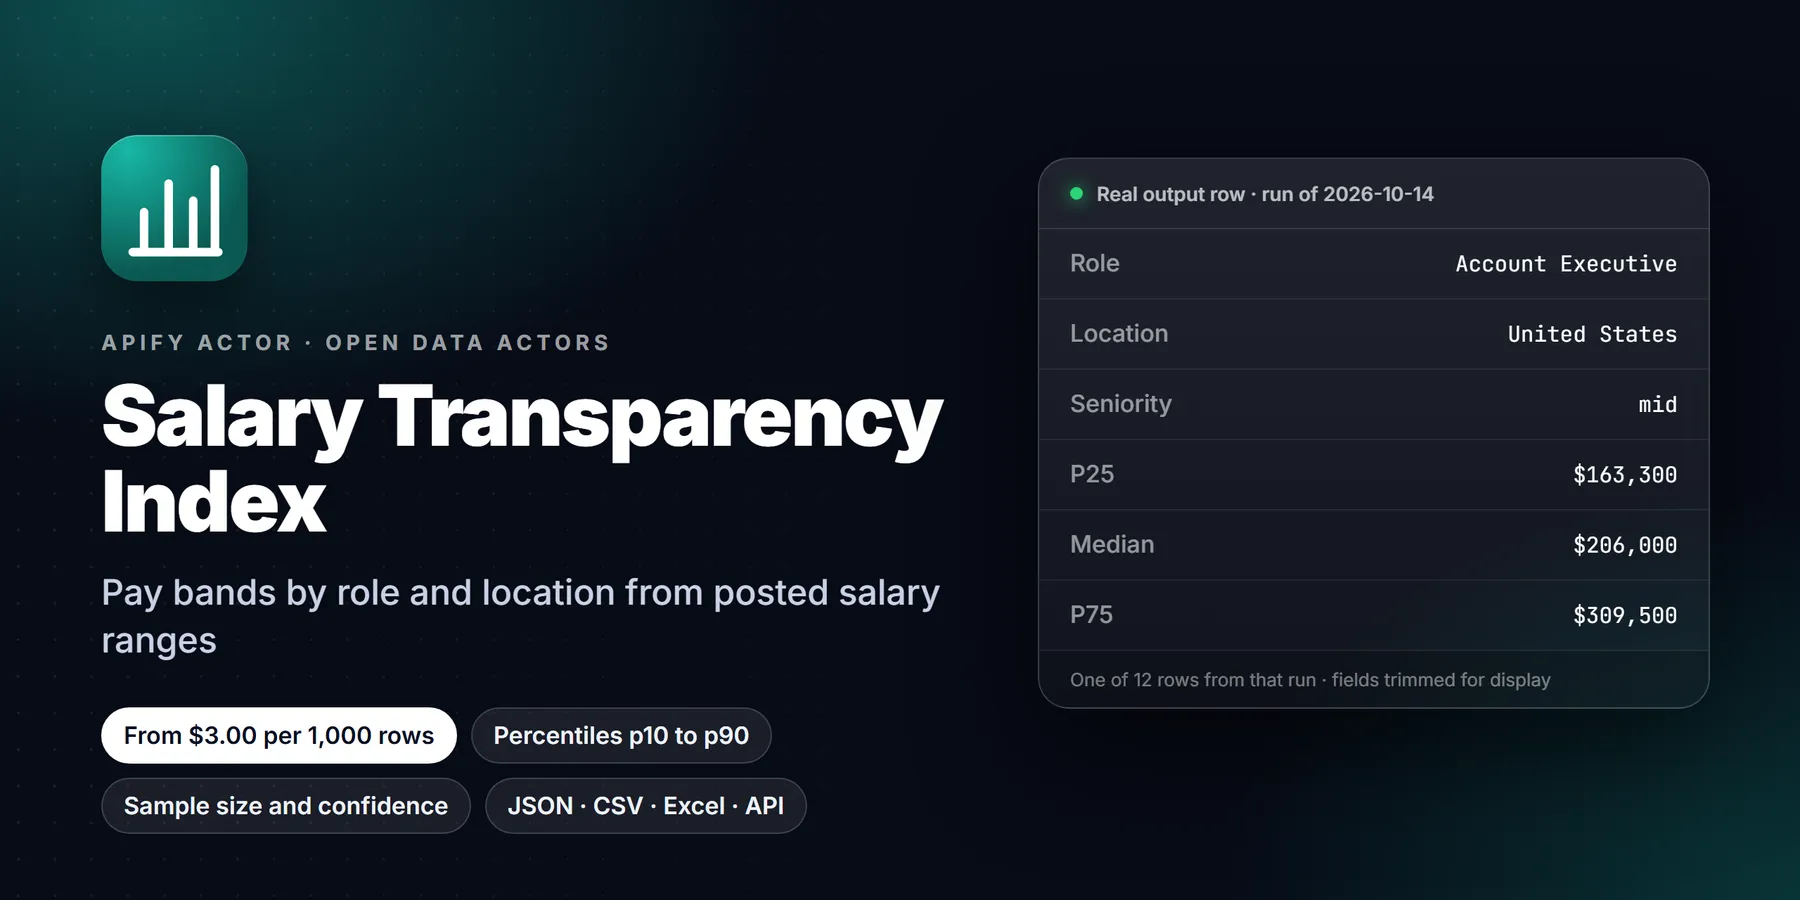Click the 'One of 12 rows from that run' footnote
The height and width of the screenshot is (900, 1800).
tap(1310, 680)
